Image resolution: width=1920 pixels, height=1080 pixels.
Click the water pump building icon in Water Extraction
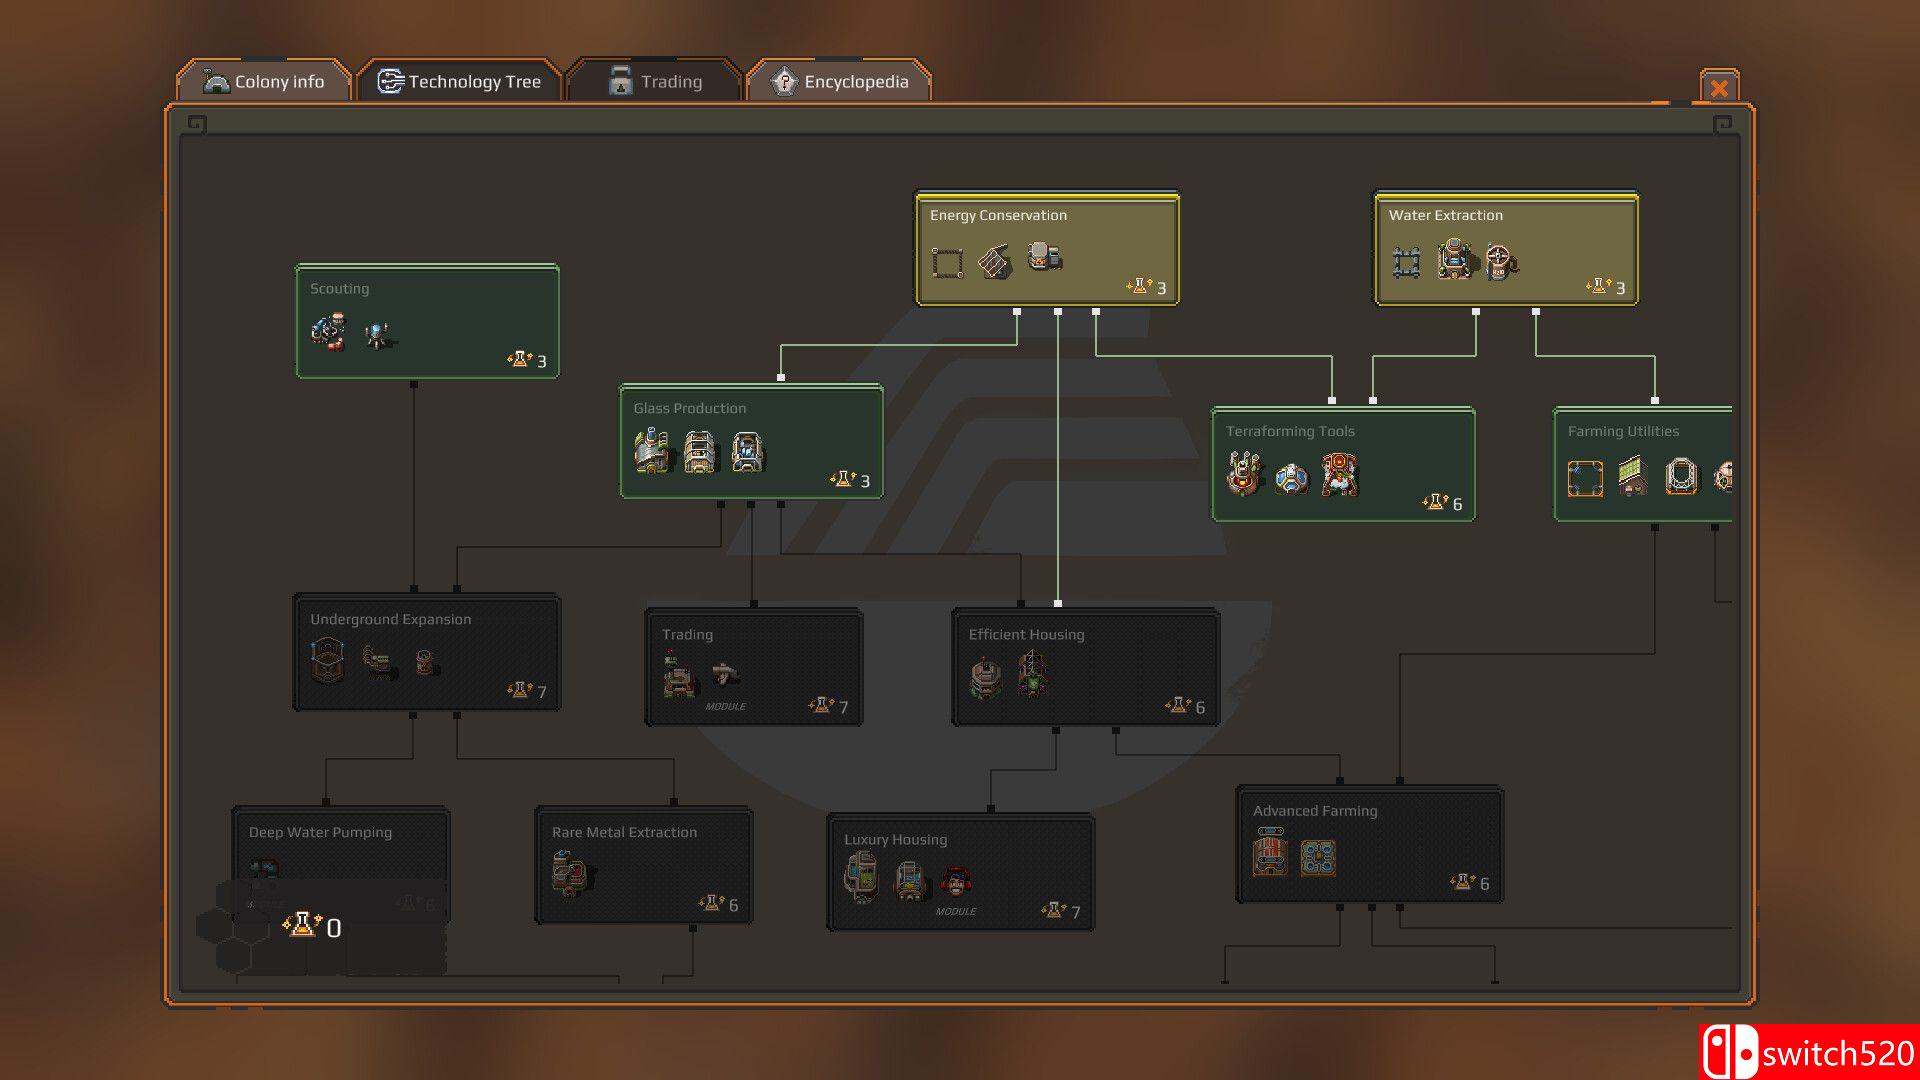coord(1454,260)
